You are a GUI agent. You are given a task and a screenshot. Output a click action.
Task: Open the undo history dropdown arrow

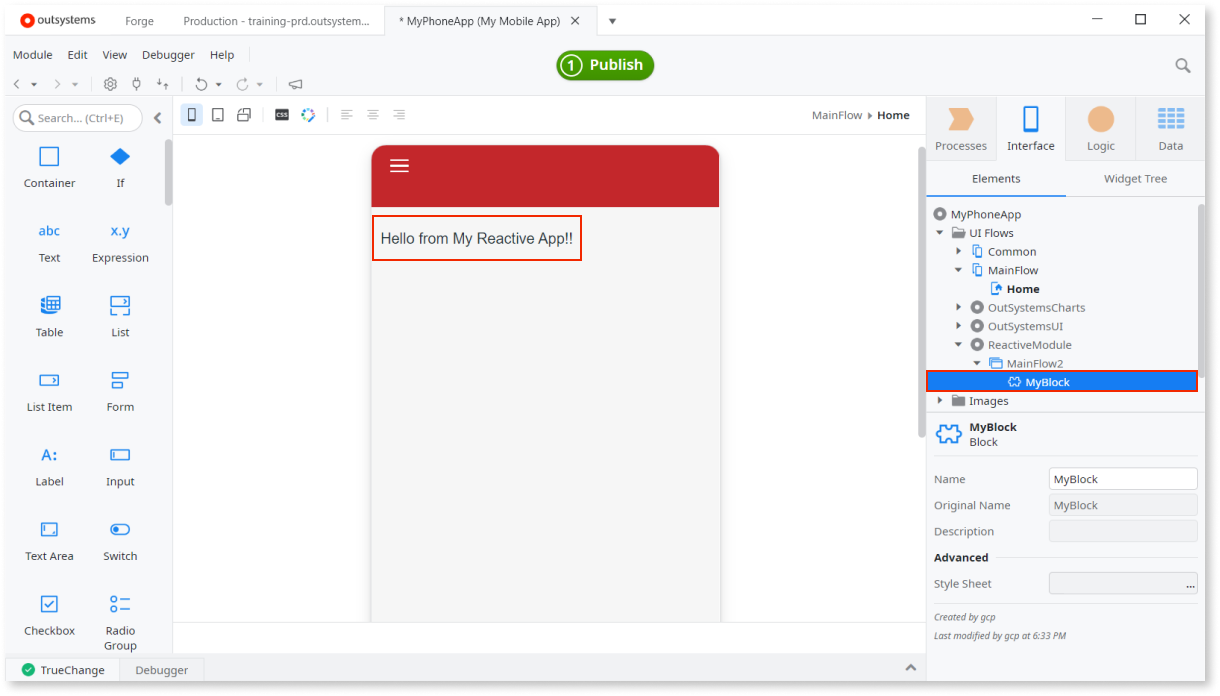pos(218,84)
